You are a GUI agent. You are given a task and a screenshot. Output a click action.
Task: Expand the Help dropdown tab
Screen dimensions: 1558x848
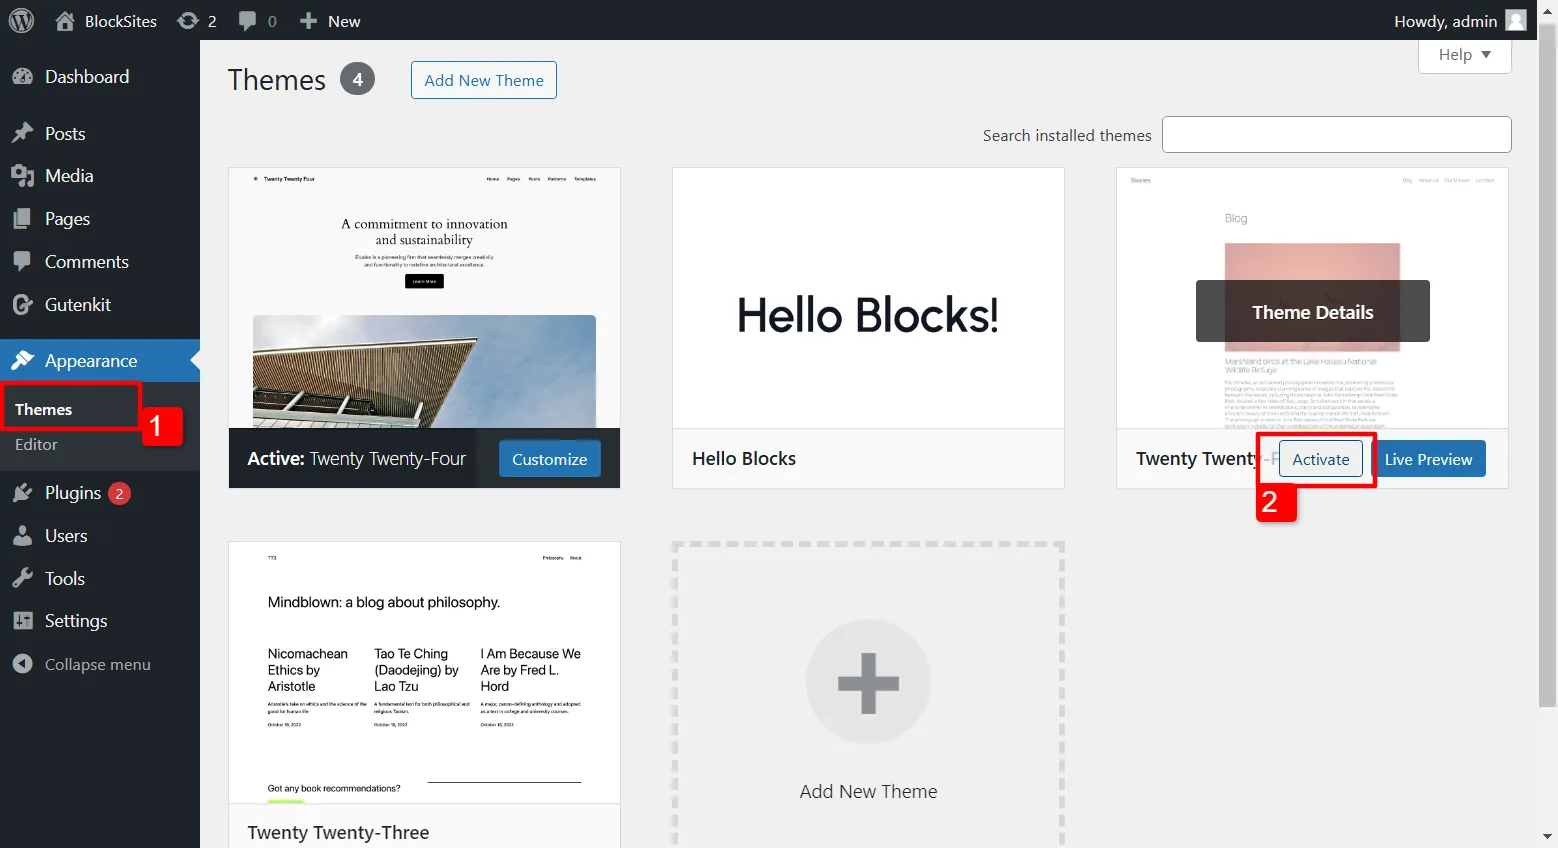[1465, 55]
